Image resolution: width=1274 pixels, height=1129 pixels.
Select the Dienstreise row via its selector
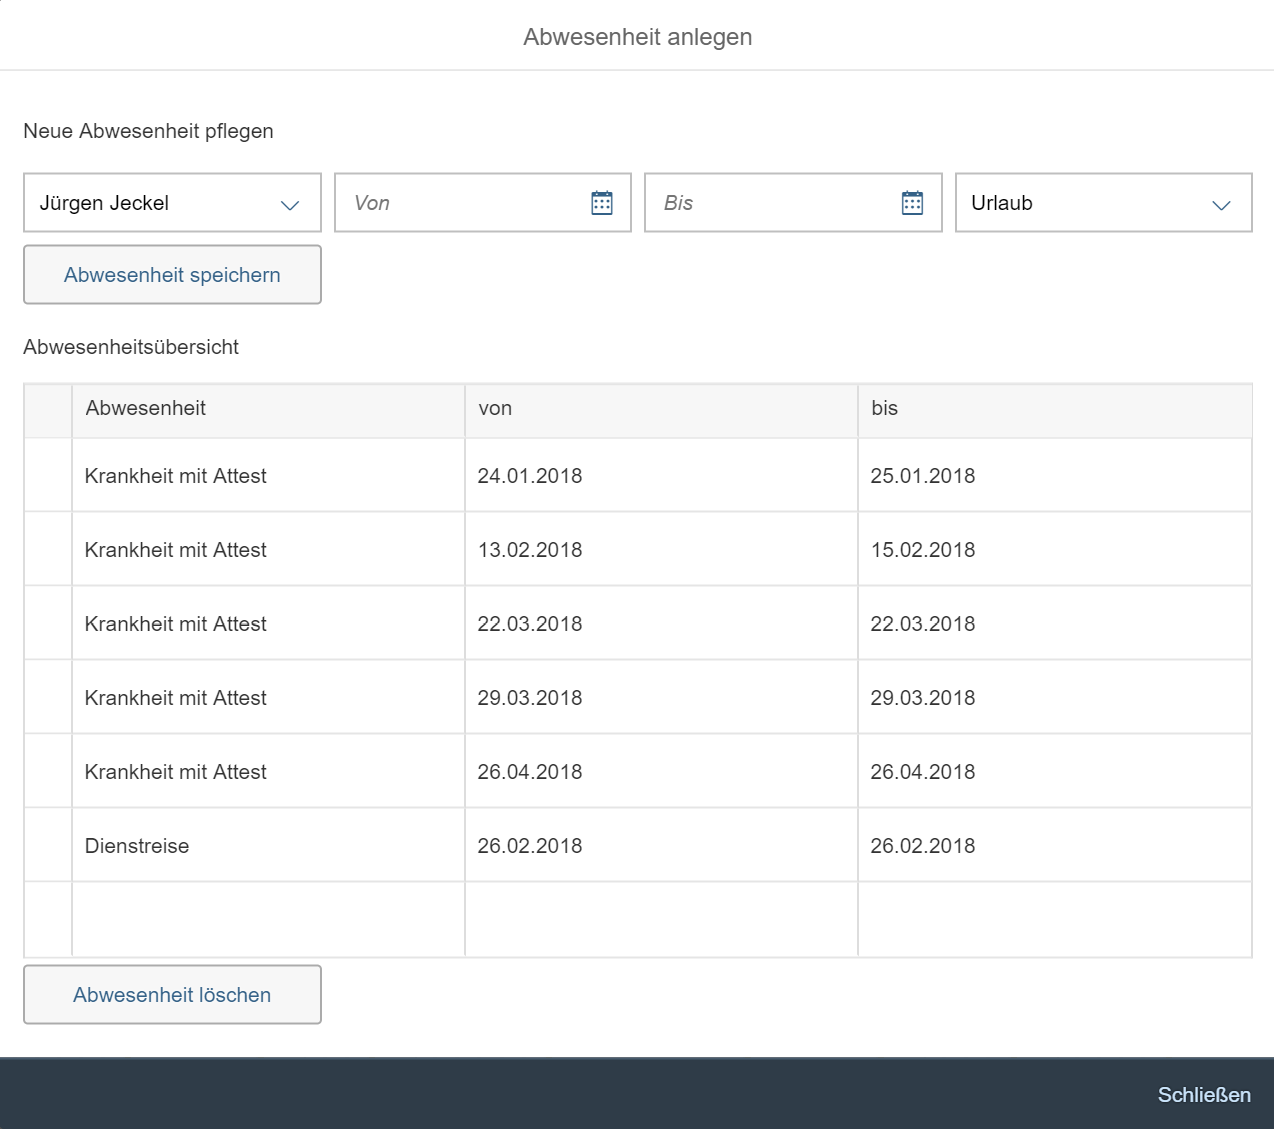click(48, 846)
